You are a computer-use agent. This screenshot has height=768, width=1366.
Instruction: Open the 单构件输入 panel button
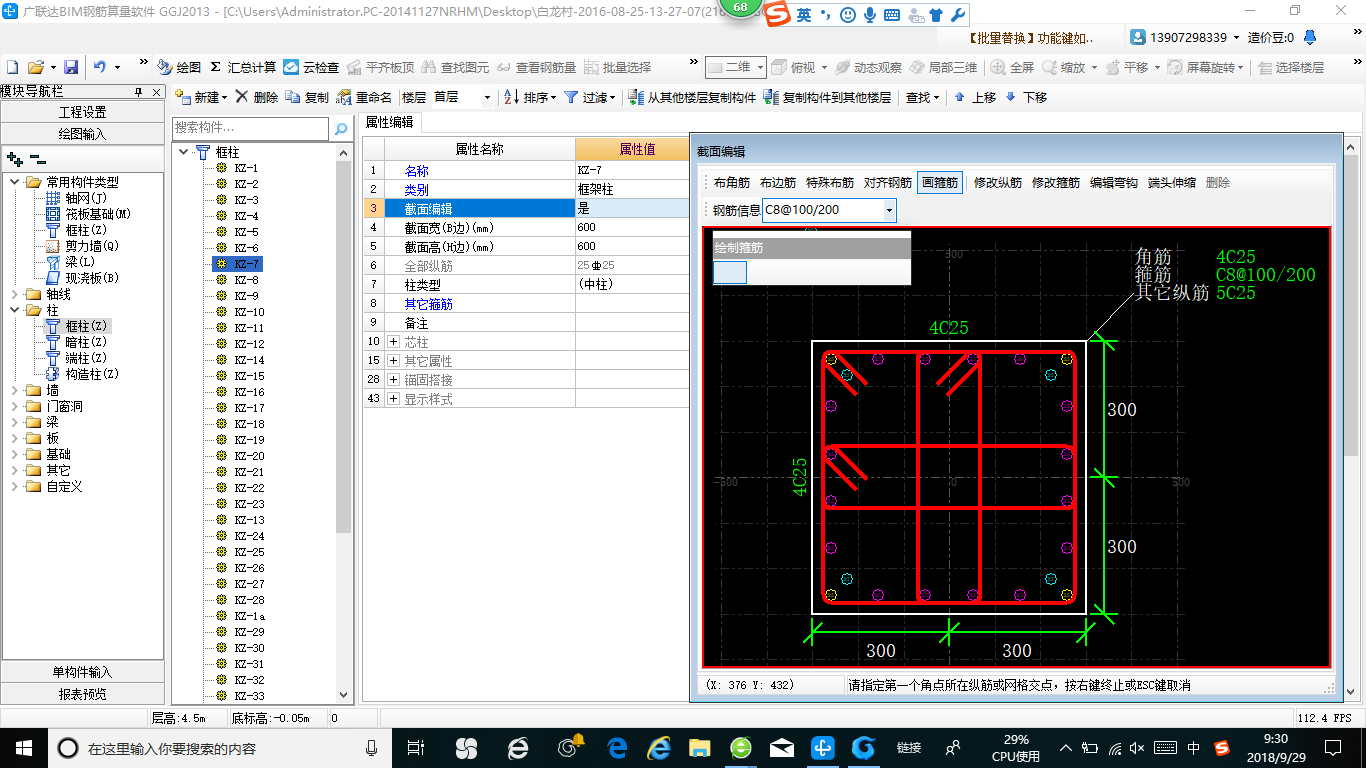pyautogui.click(x=82, y=672)
